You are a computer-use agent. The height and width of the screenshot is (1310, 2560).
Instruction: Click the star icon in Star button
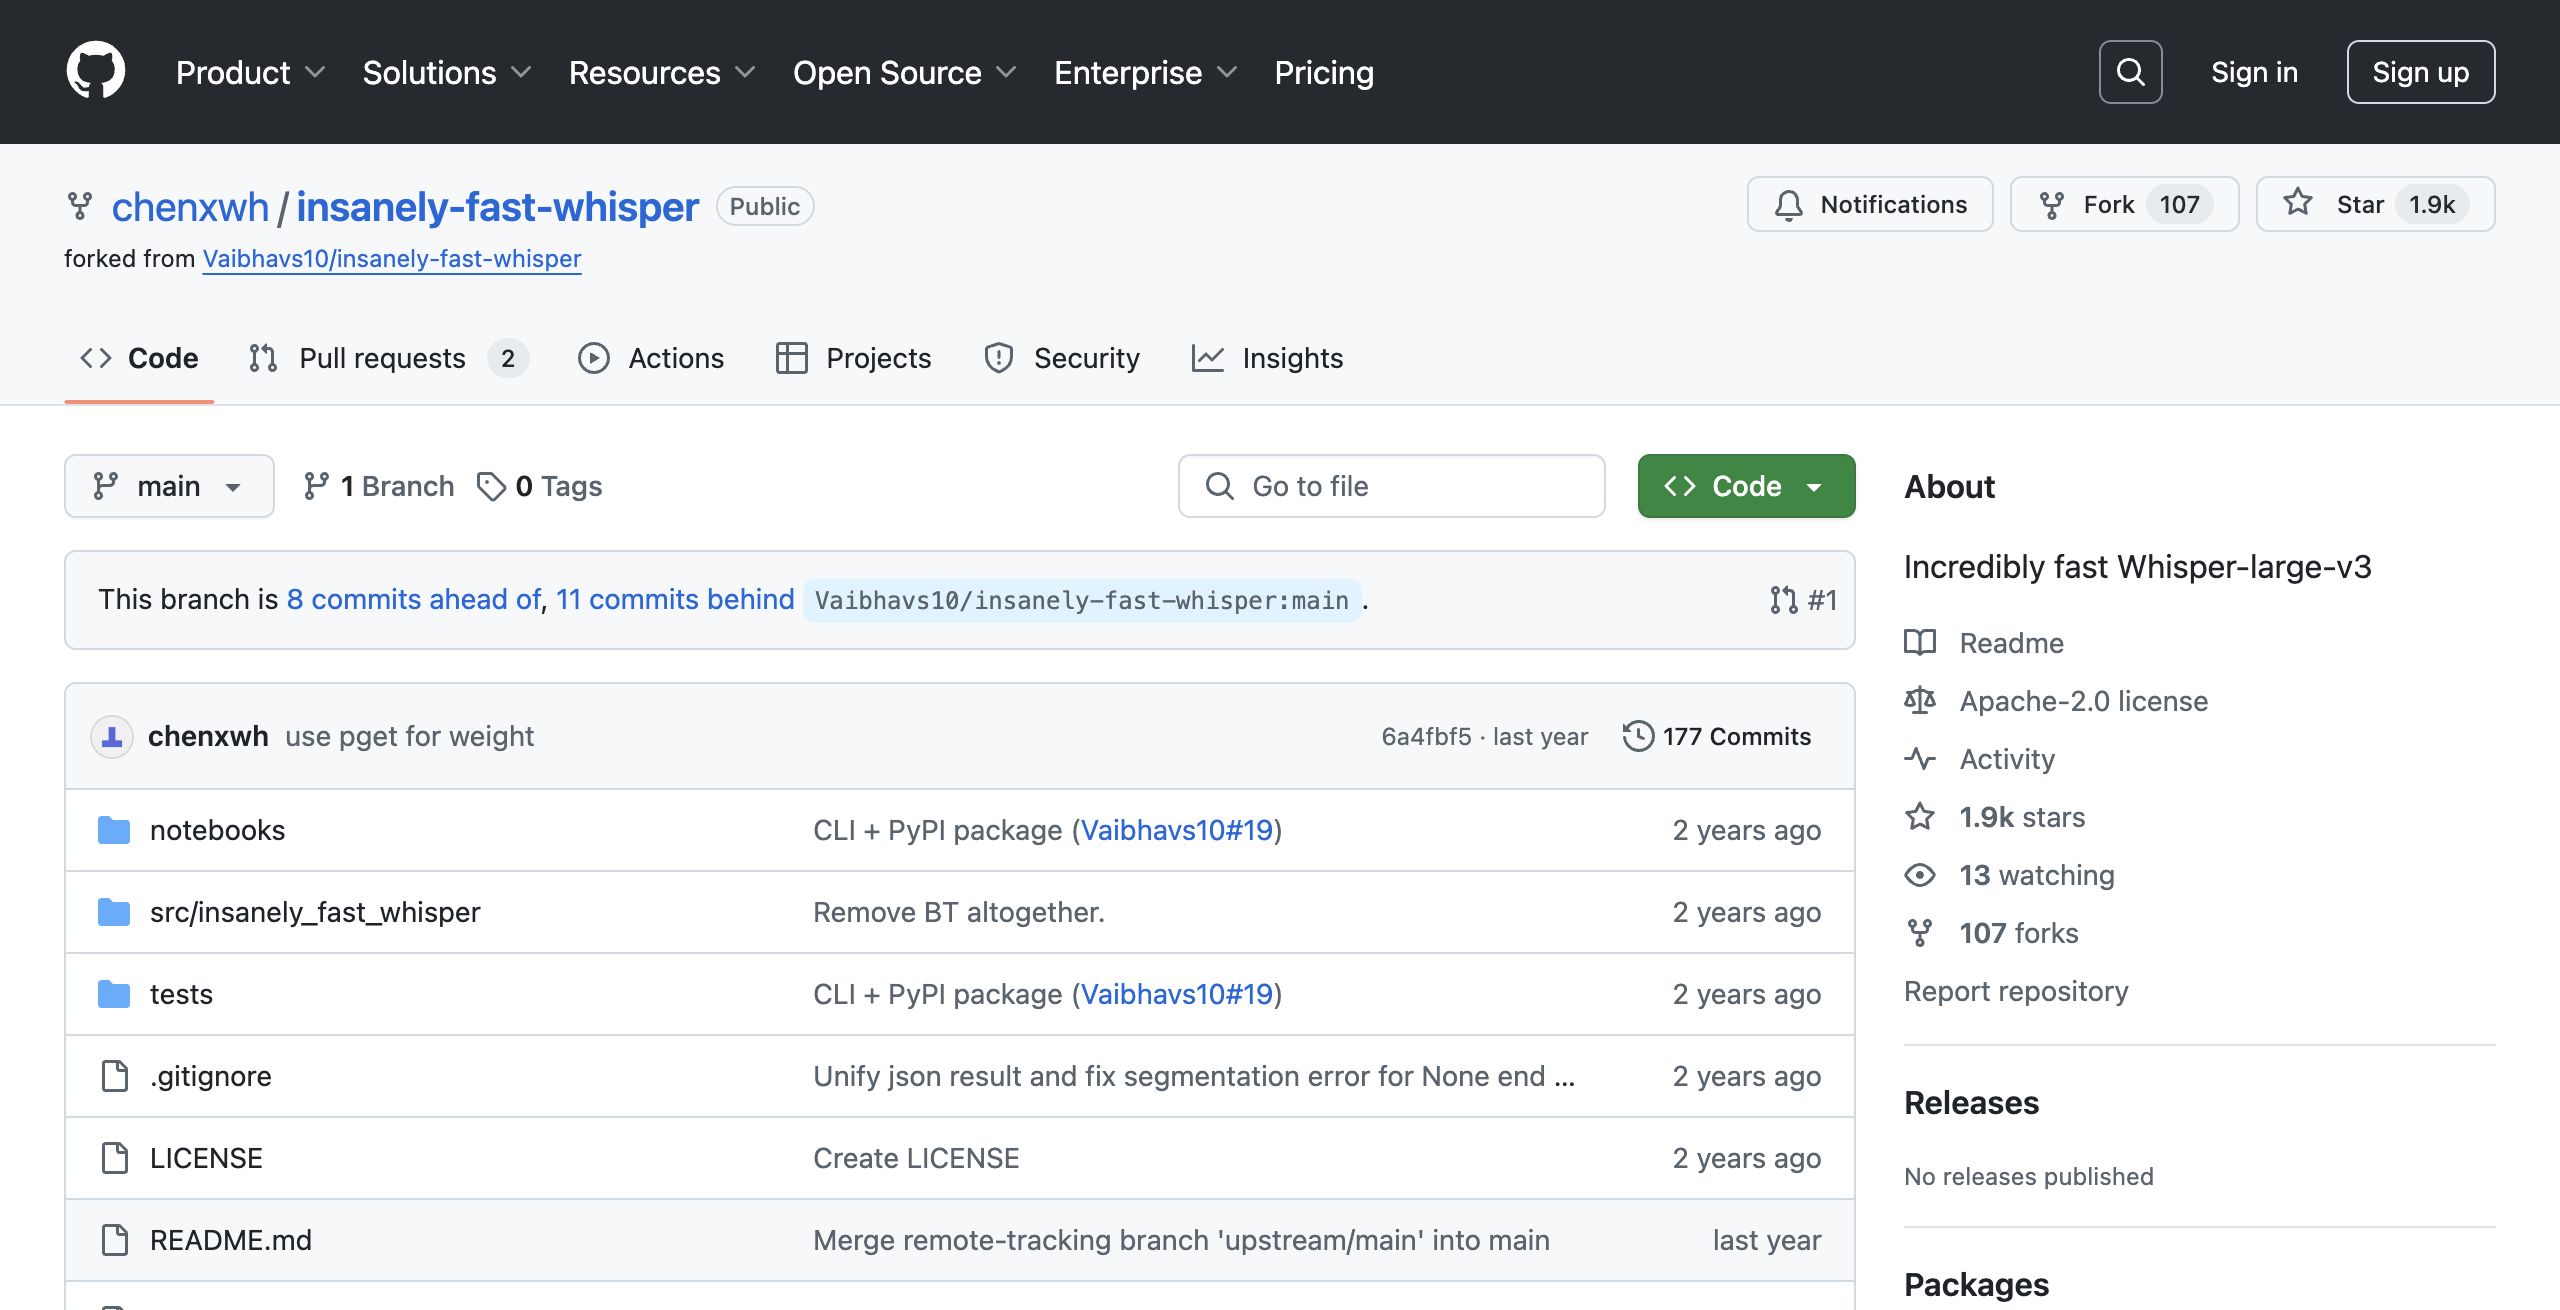pos(2298,203)
